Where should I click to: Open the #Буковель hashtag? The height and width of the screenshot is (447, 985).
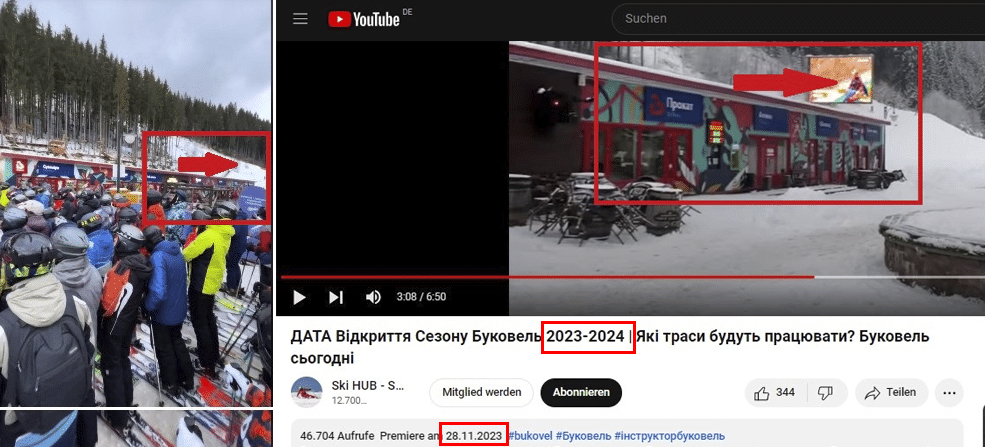pos(582,436)
